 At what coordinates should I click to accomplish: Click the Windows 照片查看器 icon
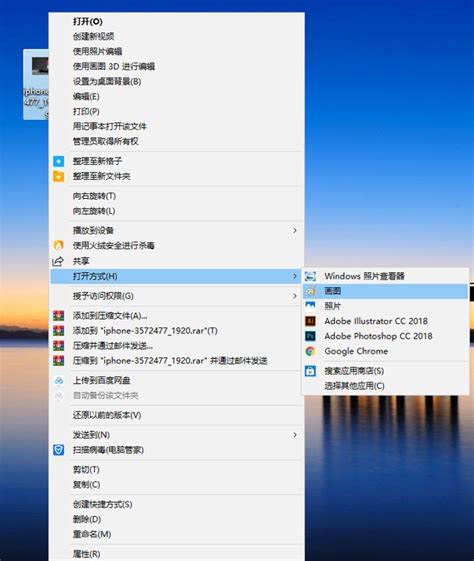pos(310,276)
